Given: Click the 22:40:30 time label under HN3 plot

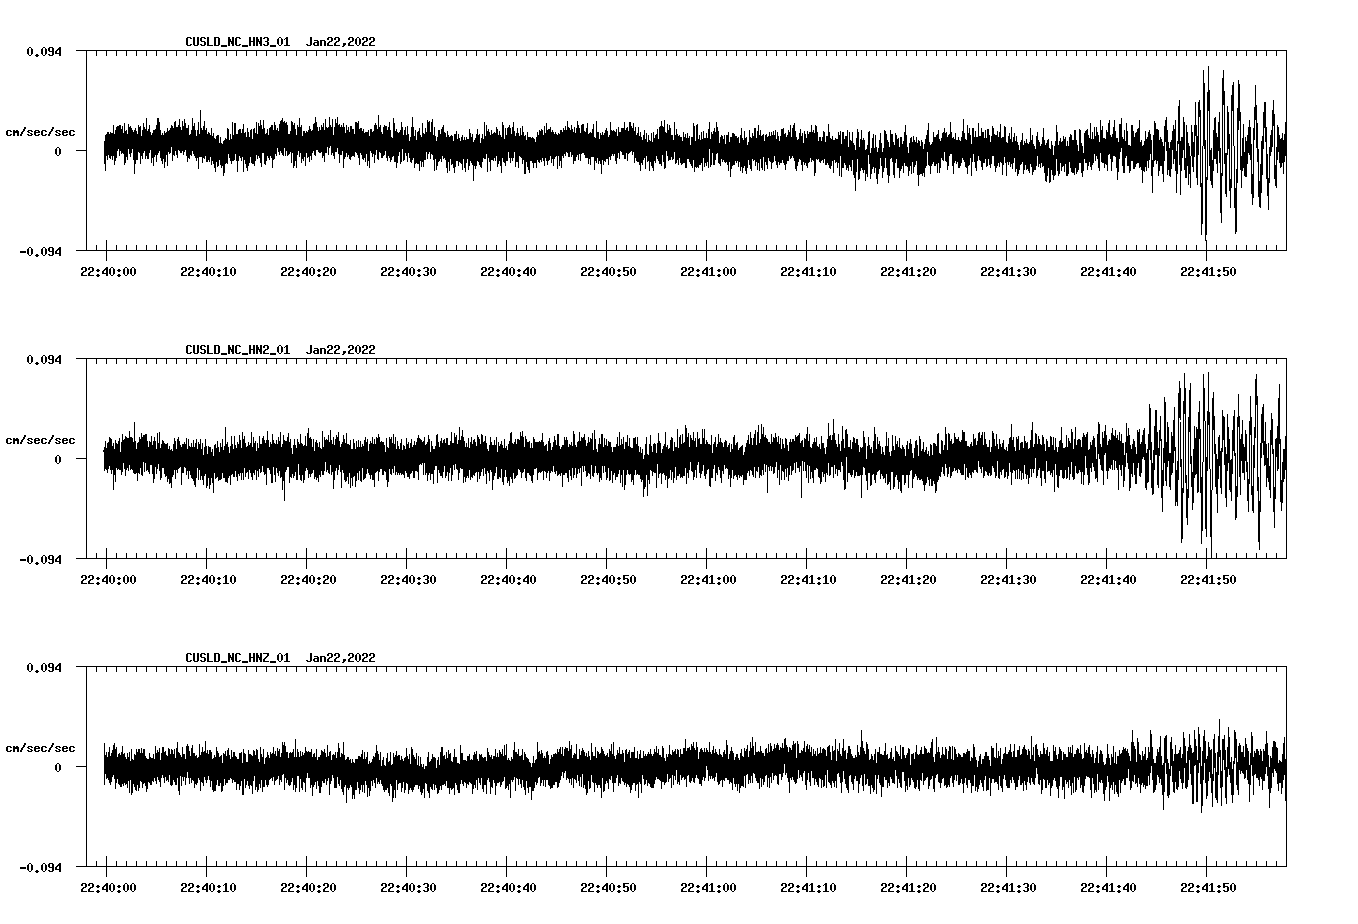Looking at the screenshot, I should (408, 272).
